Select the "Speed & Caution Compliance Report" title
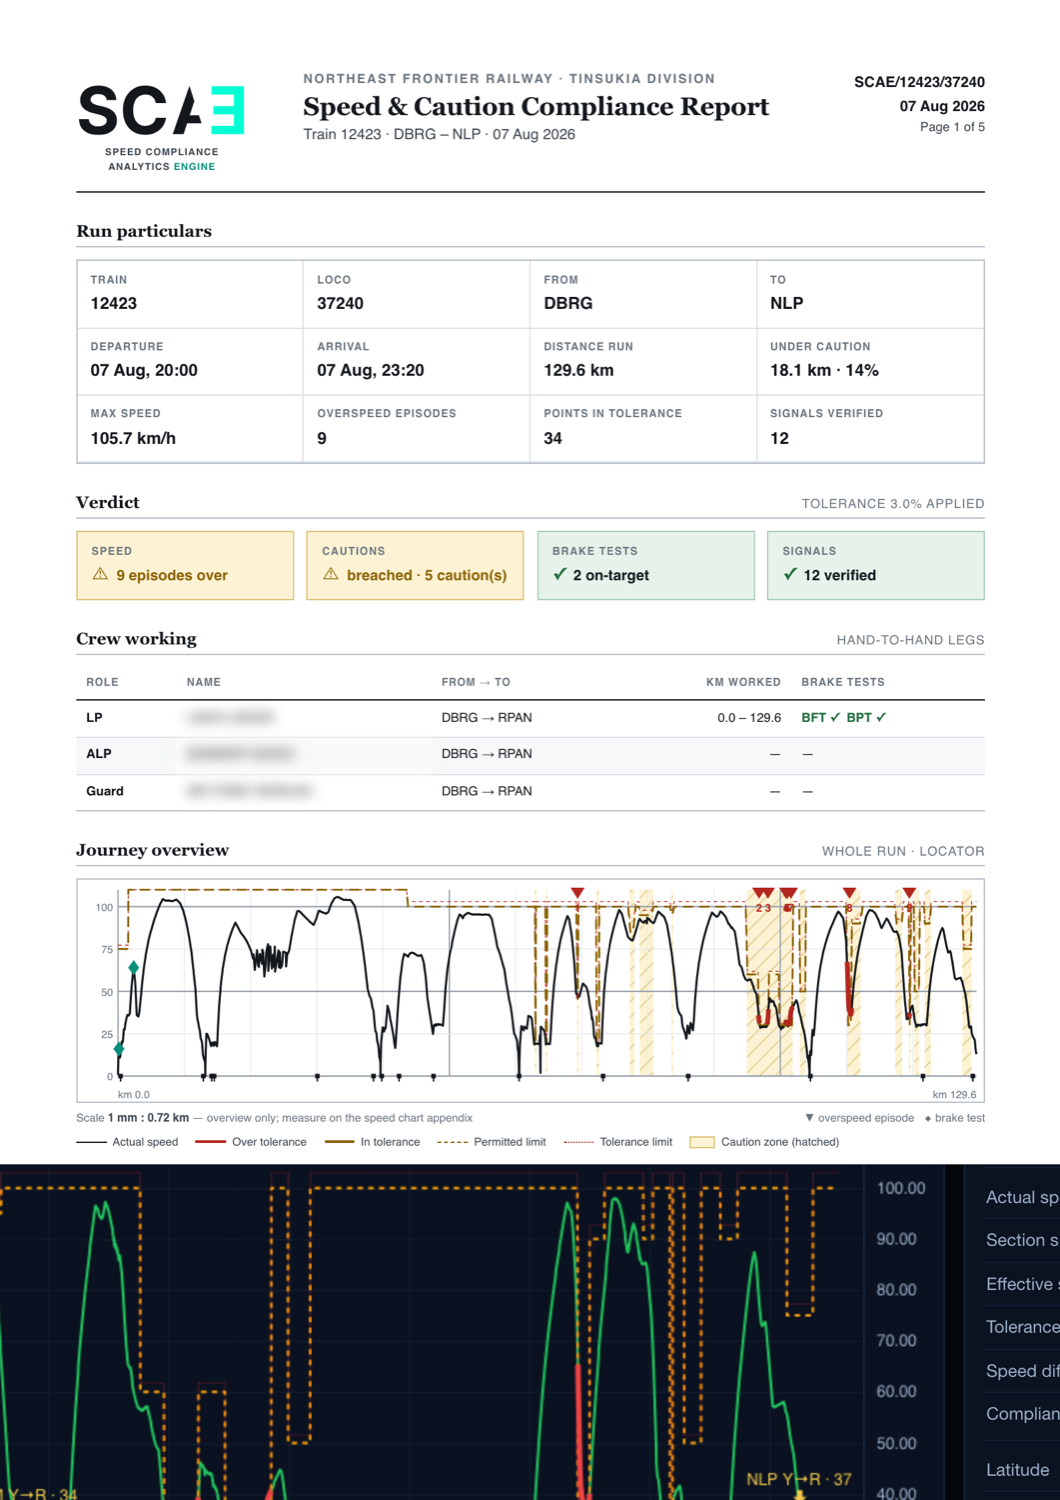This screenshot has height=1500, width=1060. coord(536,106)
